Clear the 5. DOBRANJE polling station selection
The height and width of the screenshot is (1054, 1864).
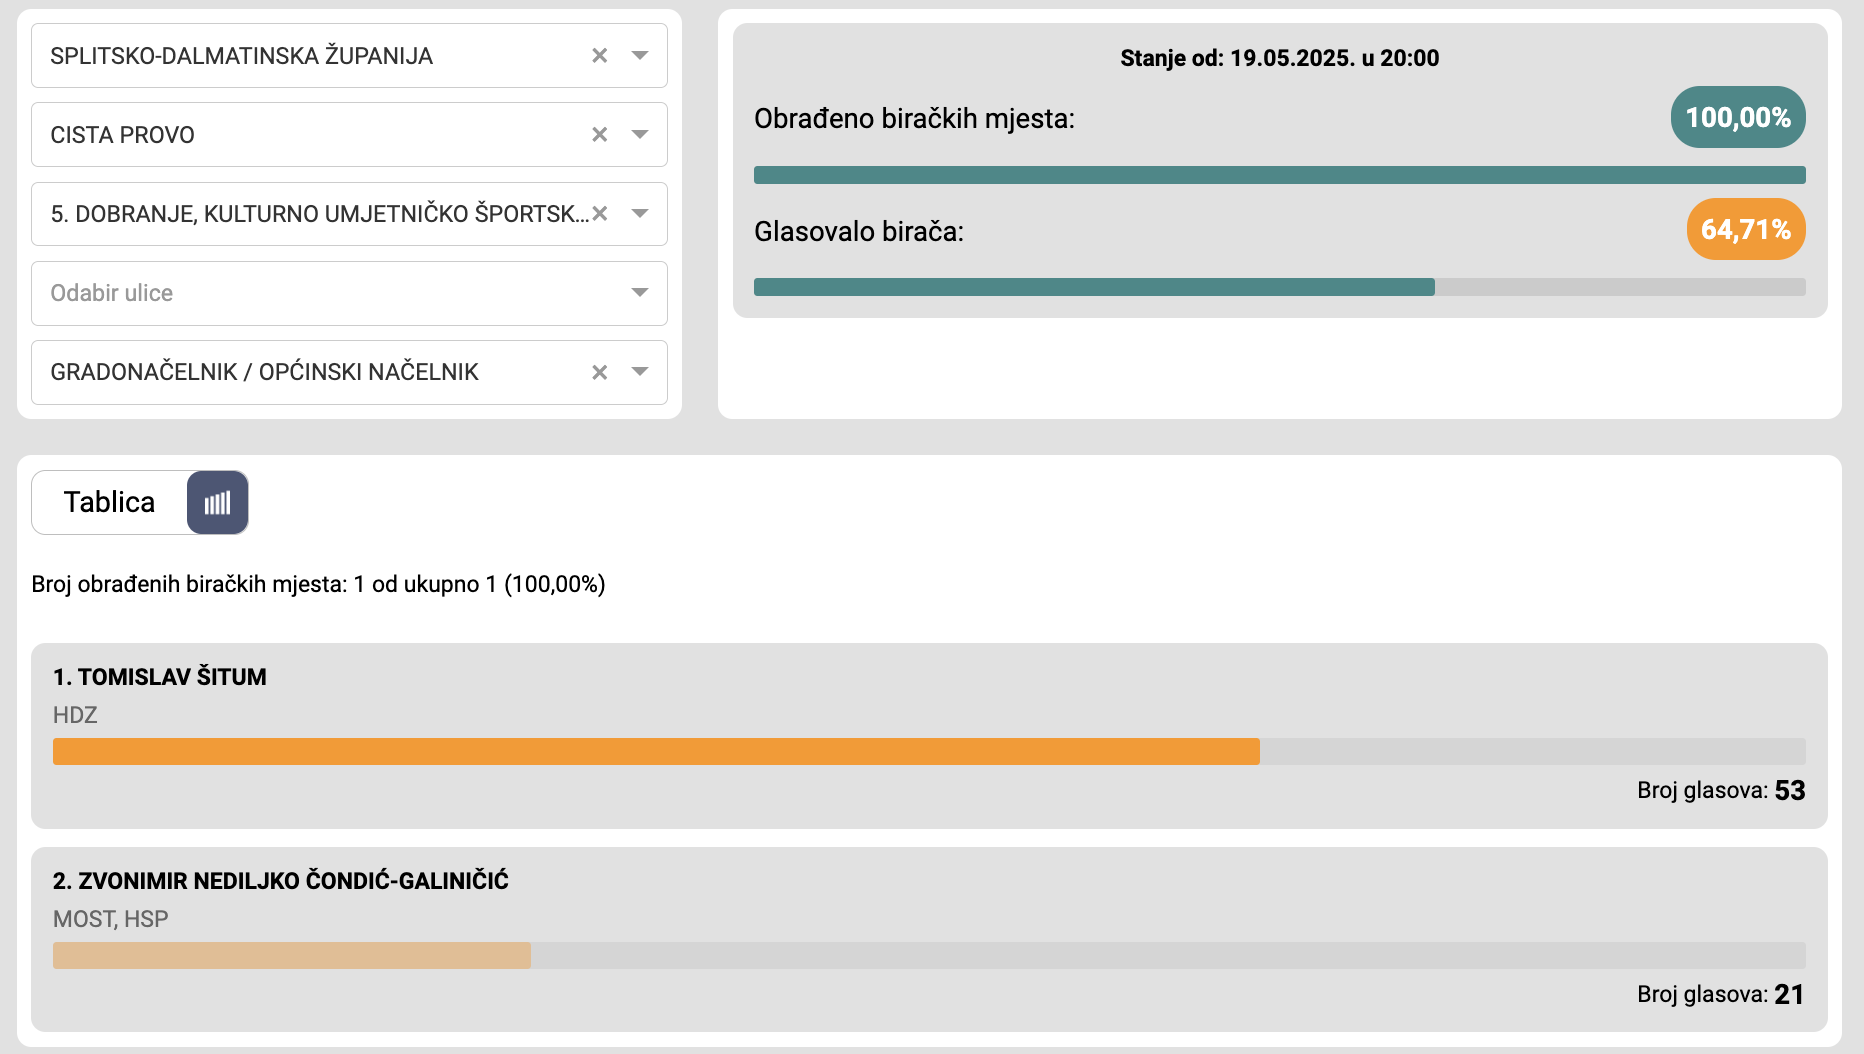[600, 214]
